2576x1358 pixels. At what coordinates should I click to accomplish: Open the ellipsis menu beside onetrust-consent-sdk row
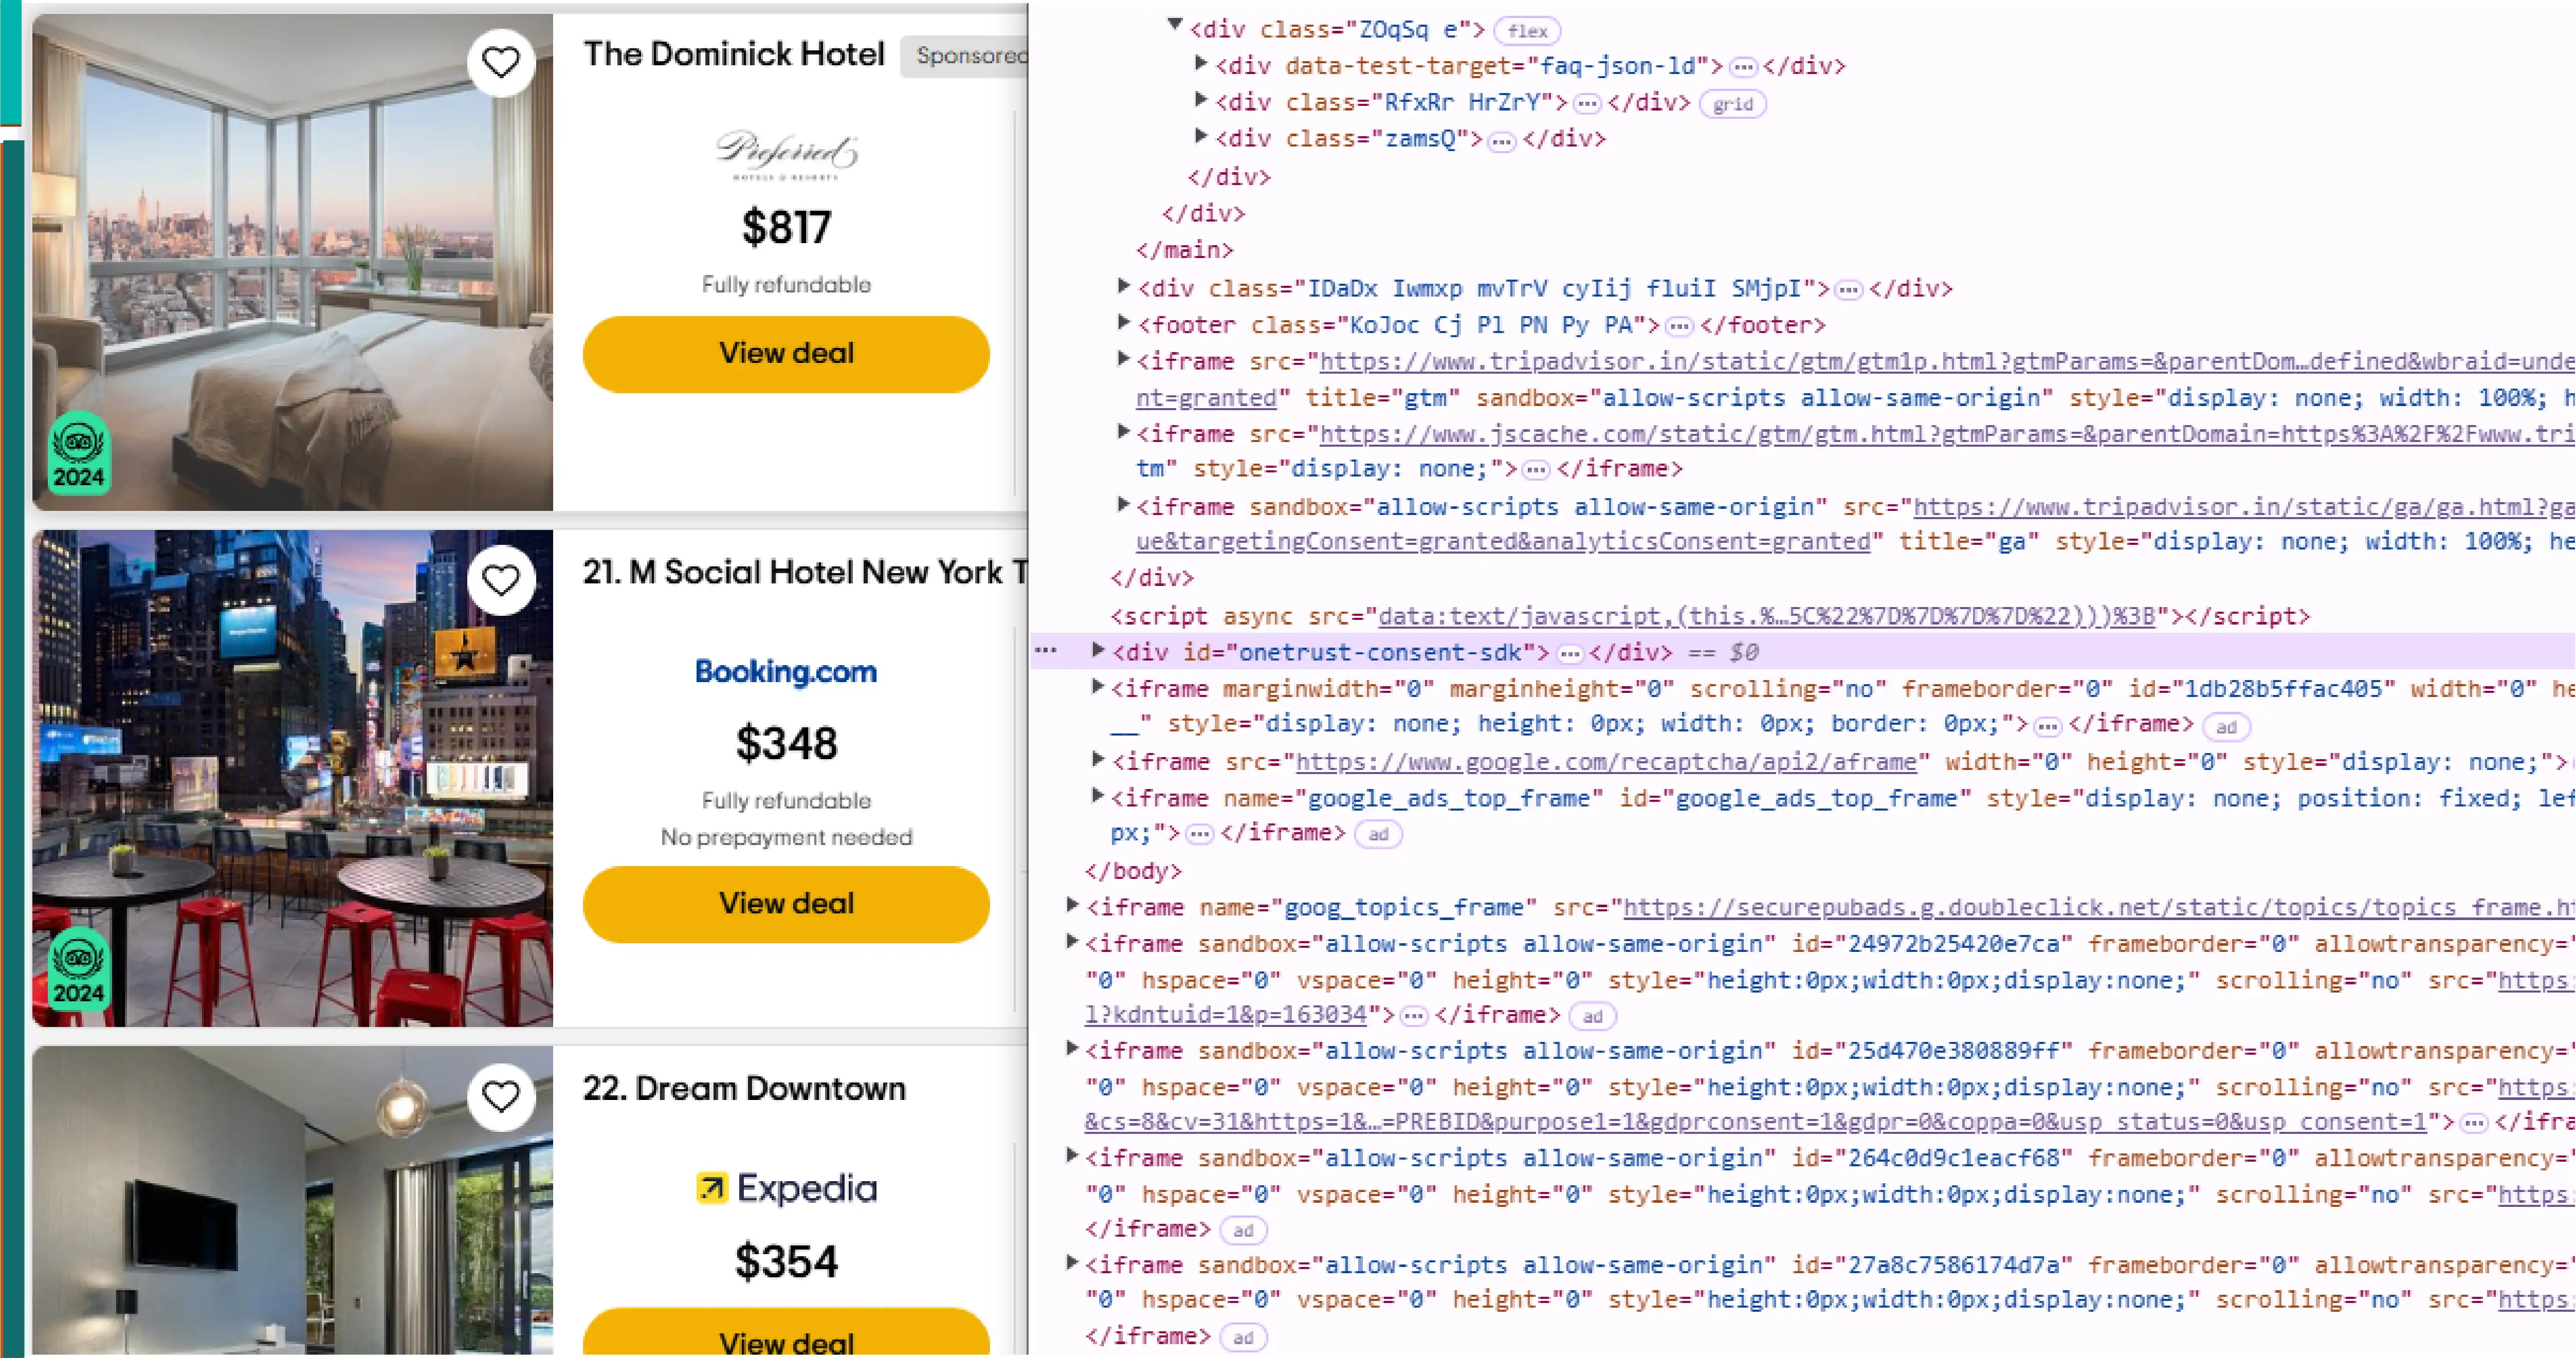coord(1046,651)
